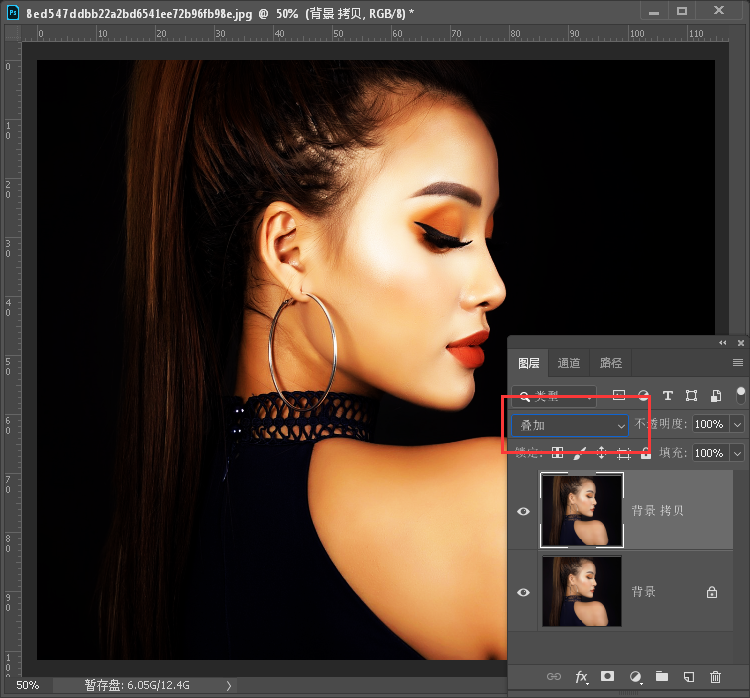Open the 叠加 blend mode dropdown
The height and width of the screenshot is (698, 750).
click(x=569, y=425)
